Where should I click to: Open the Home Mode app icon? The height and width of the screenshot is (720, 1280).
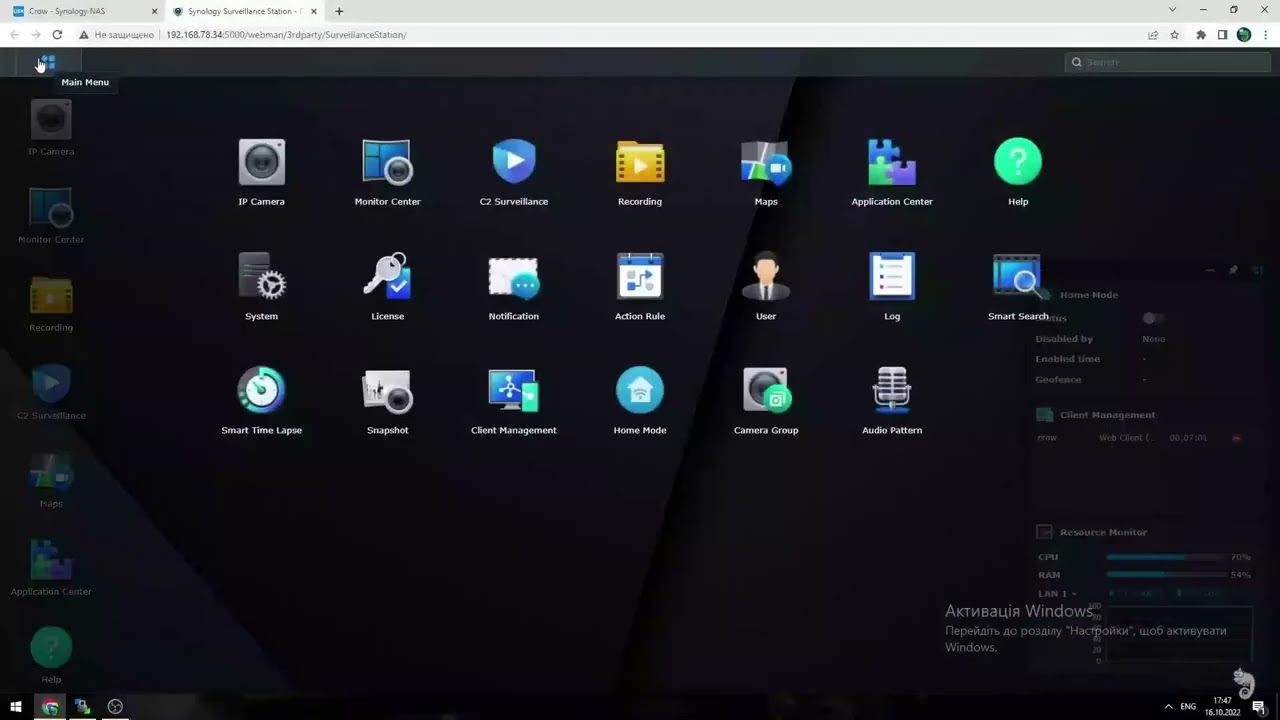click(640, 400)
